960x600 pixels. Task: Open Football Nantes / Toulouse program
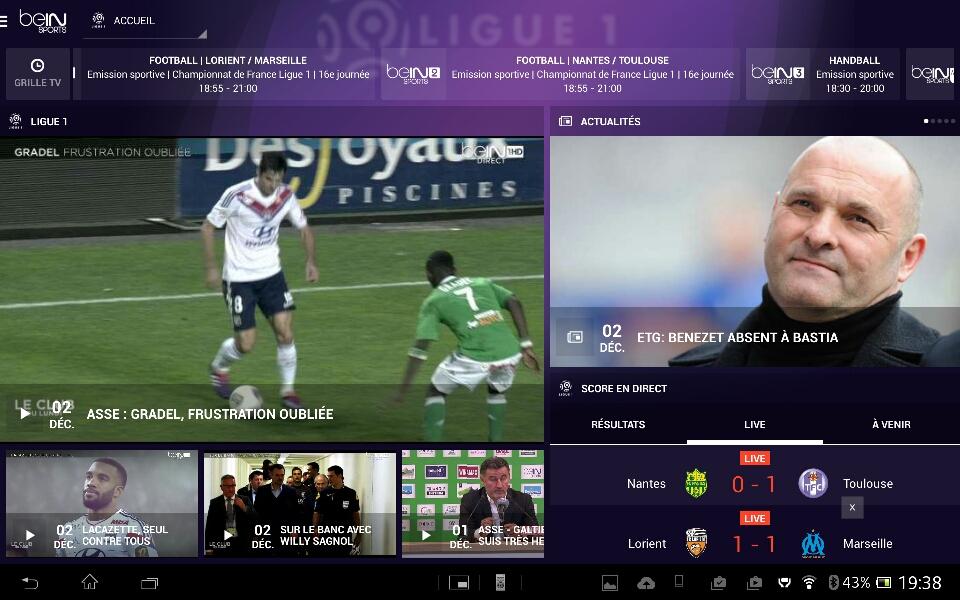pyautogui.click(x=592, y=74)
